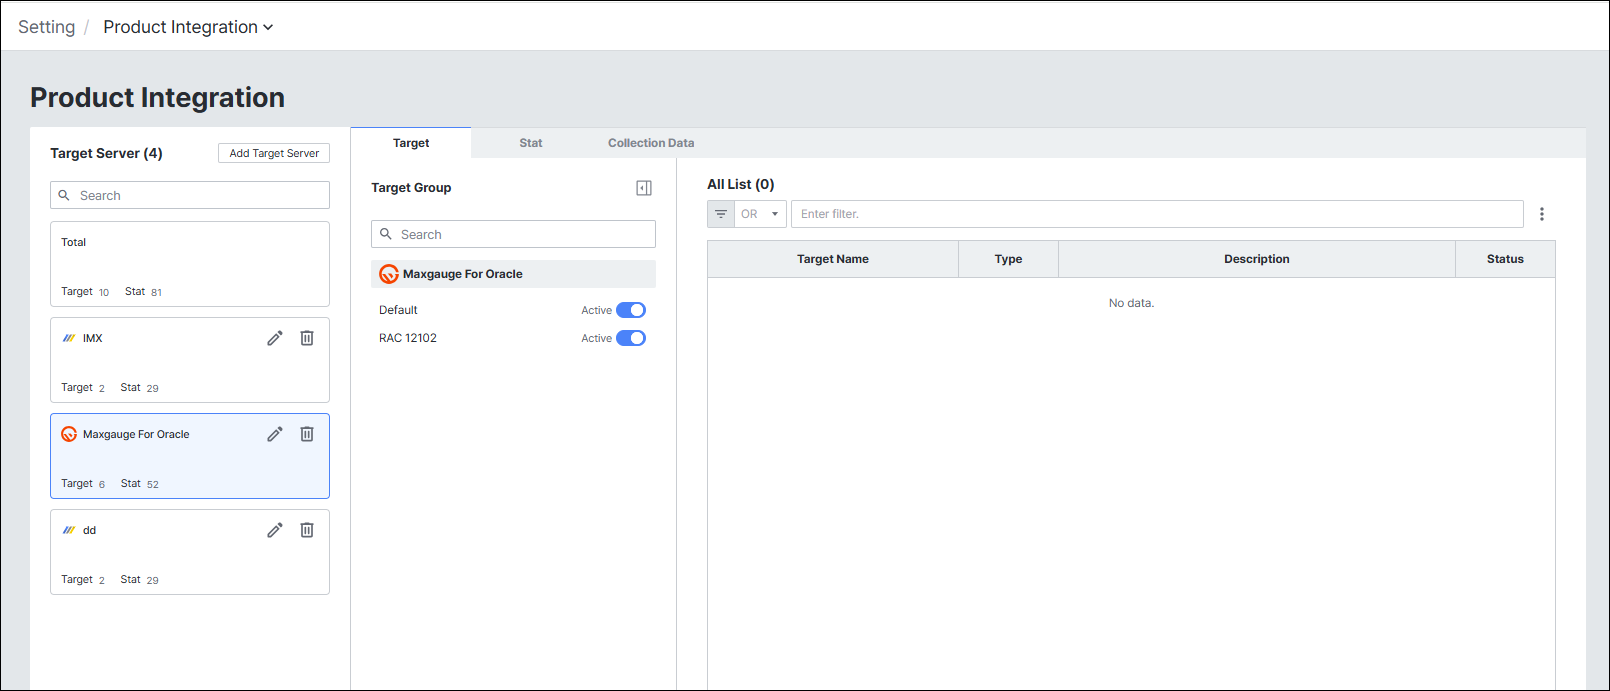
Task: Edit the Maxgauge For Oracle server
Action: click(x=275, y=434)
